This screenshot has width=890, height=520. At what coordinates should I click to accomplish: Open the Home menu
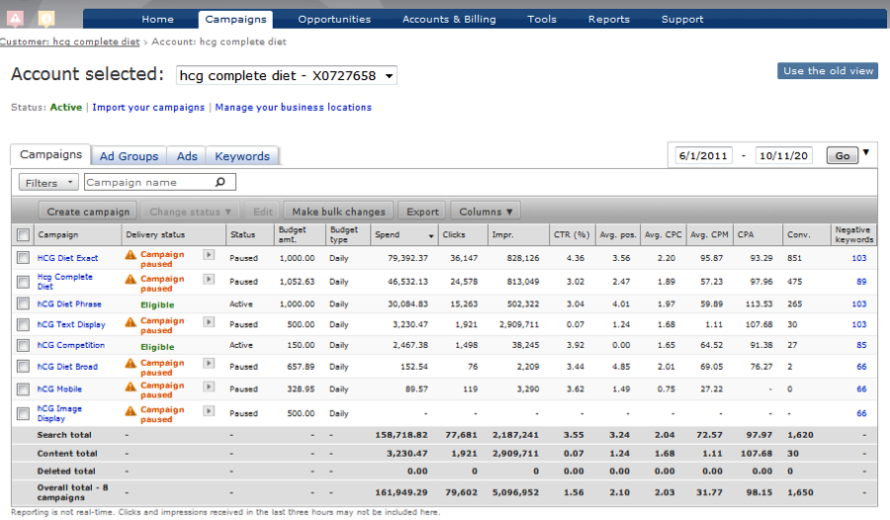(158, 19)
